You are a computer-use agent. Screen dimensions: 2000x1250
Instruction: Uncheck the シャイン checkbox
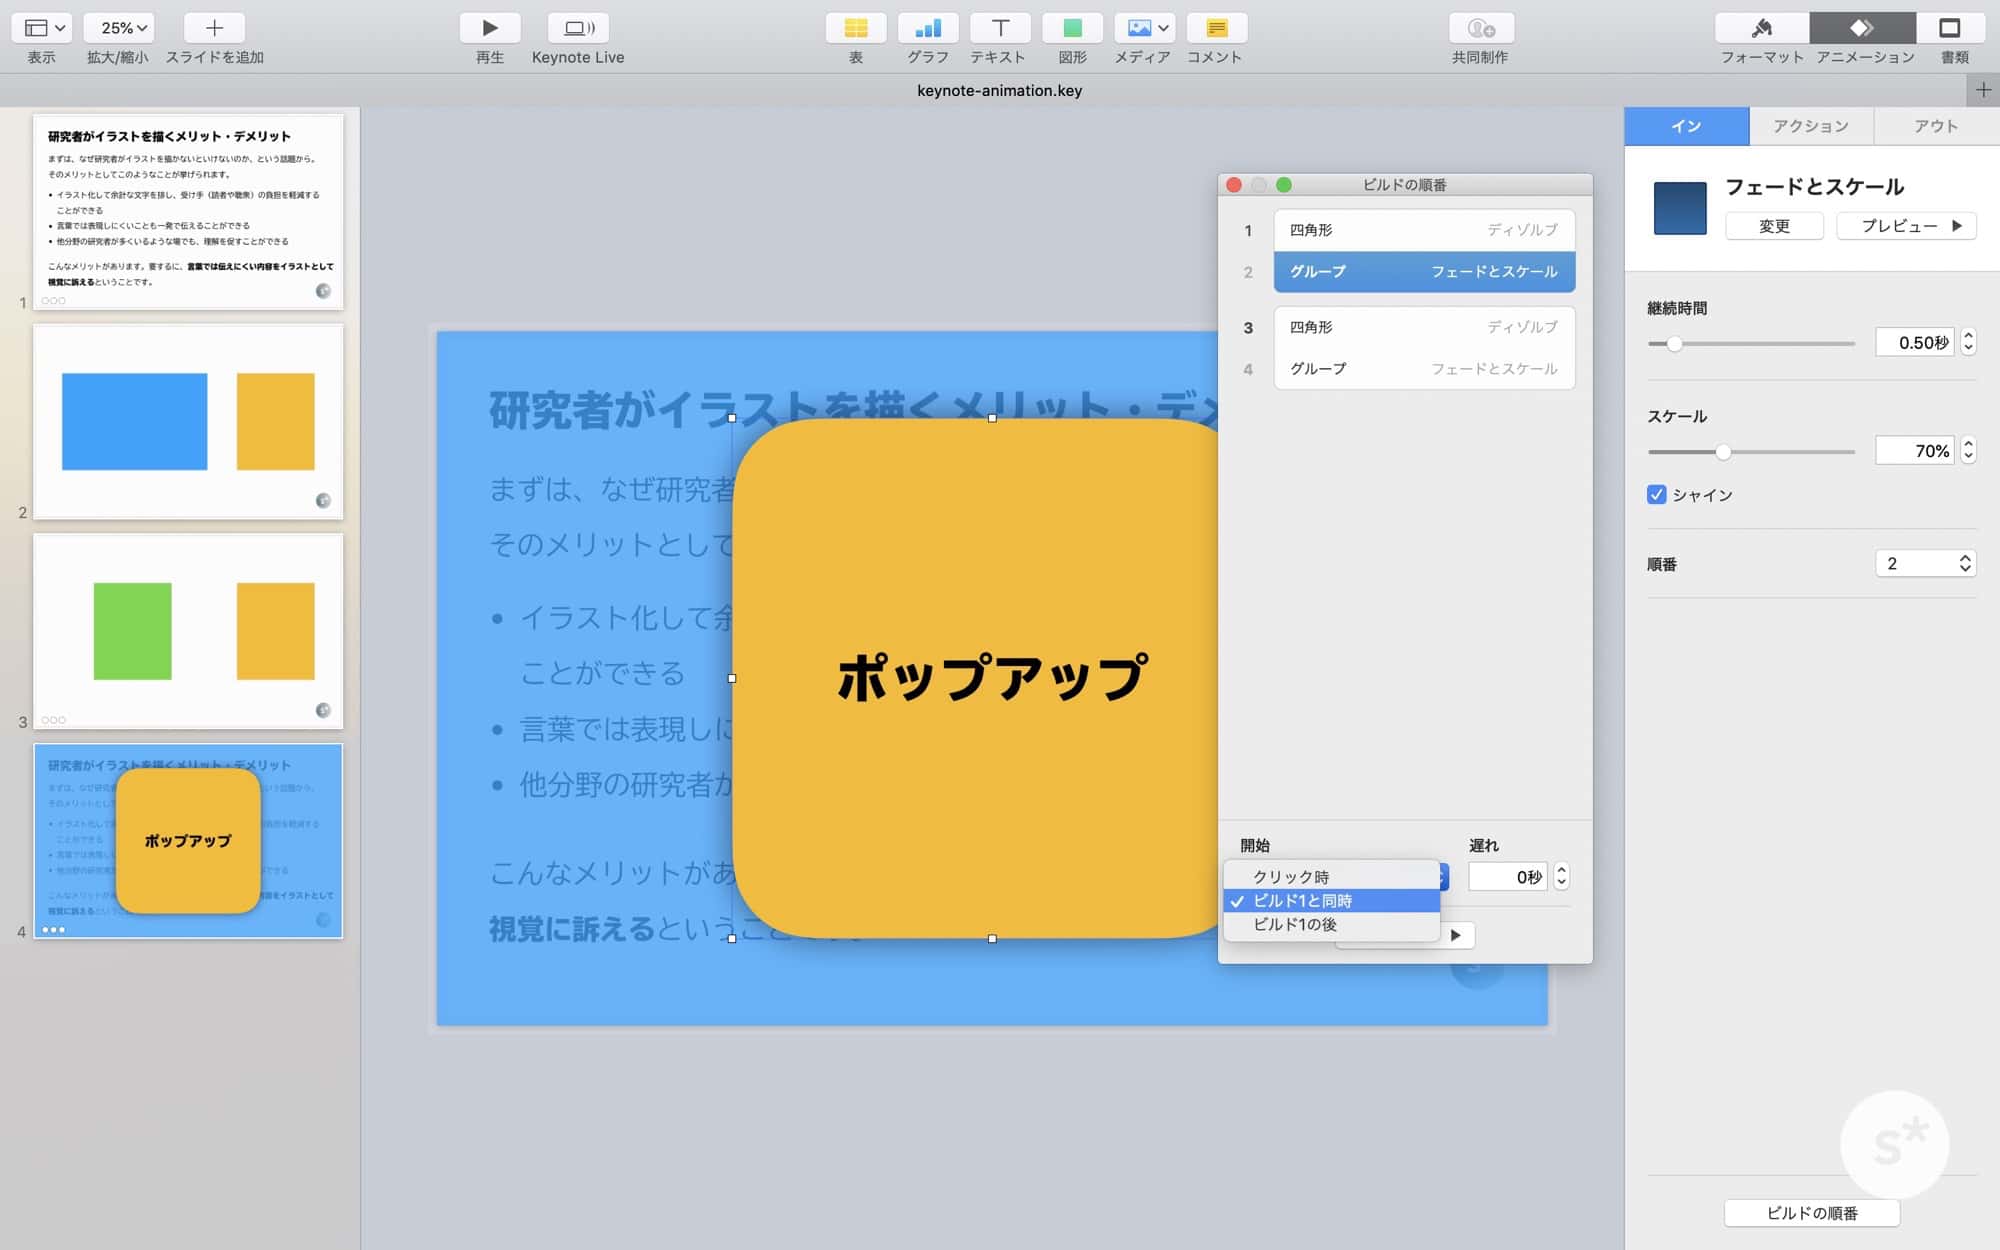point(1657,494)
